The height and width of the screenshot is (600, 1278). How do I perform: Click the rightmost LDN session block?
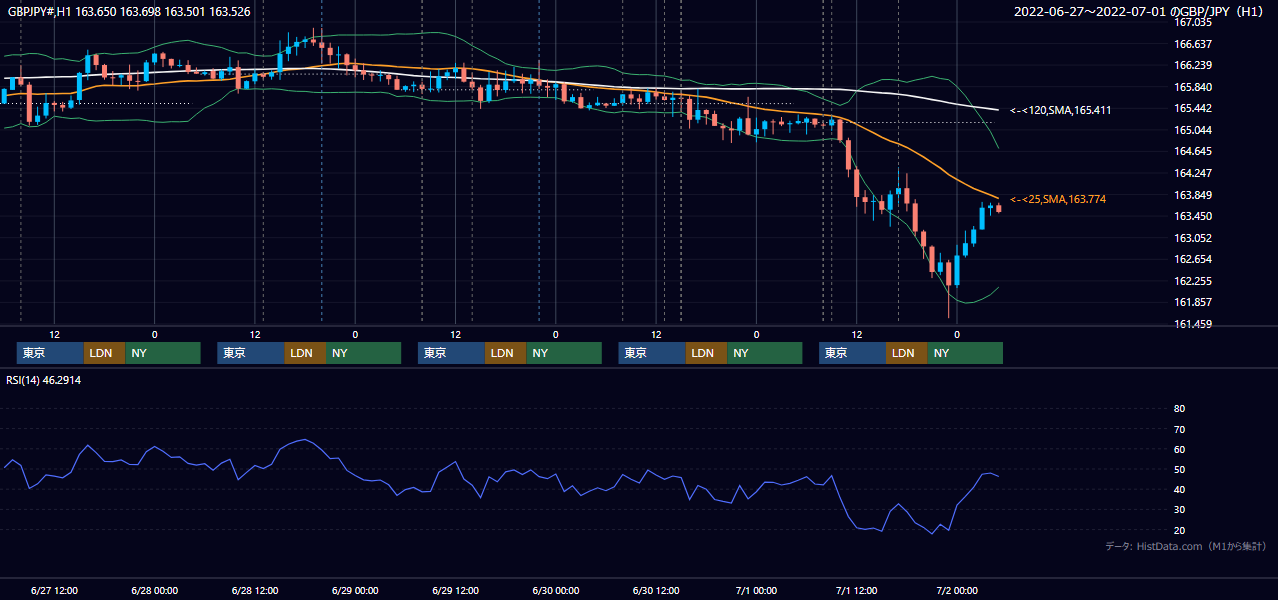coord(906,353)
